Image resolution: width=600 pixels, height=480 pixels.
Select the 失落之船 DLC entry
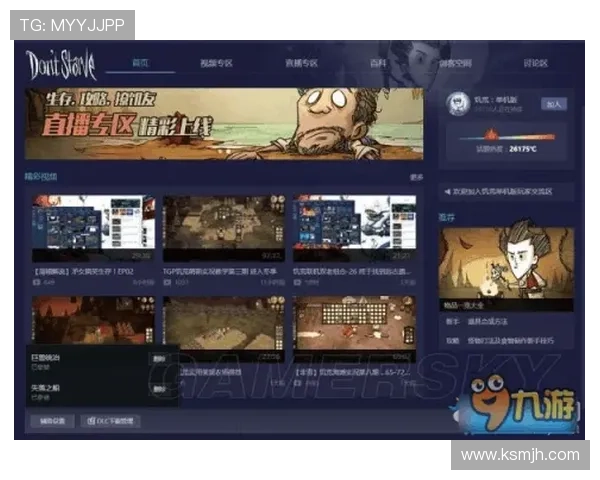46,388
